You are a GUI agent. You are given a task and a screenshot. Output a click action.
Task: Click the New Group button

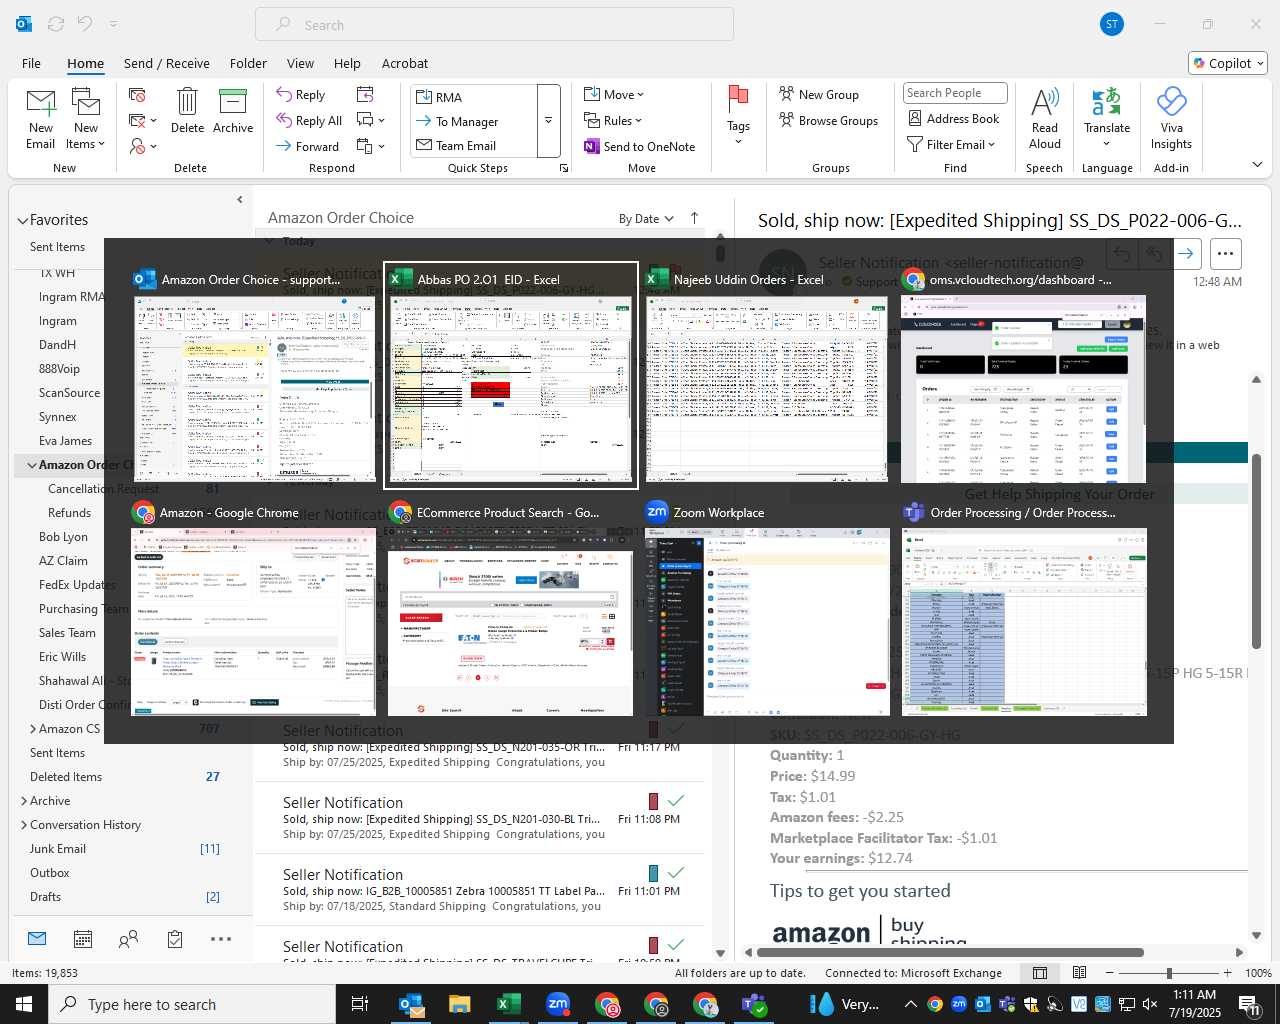click(x=819, y=94)
